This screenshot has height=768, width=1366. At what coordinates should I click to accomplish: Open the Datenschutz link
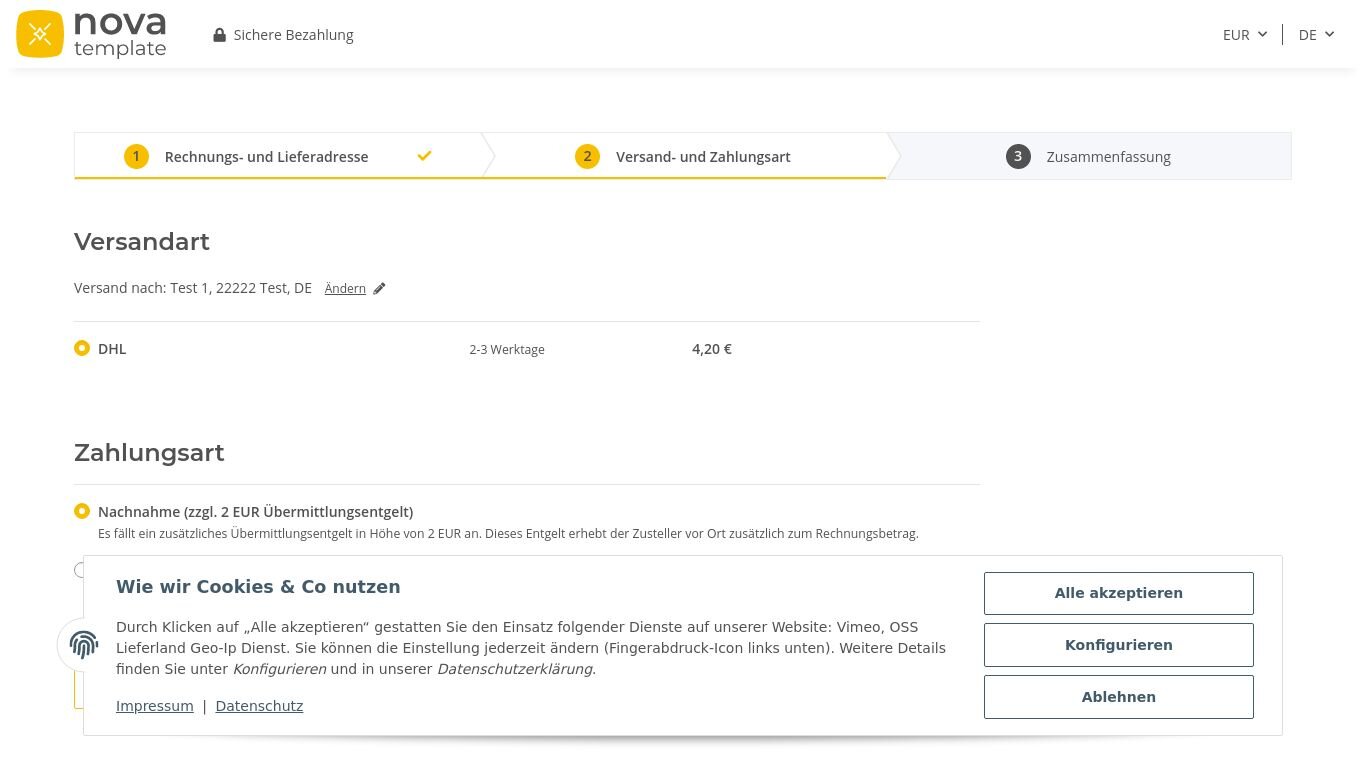pos(259,706)
